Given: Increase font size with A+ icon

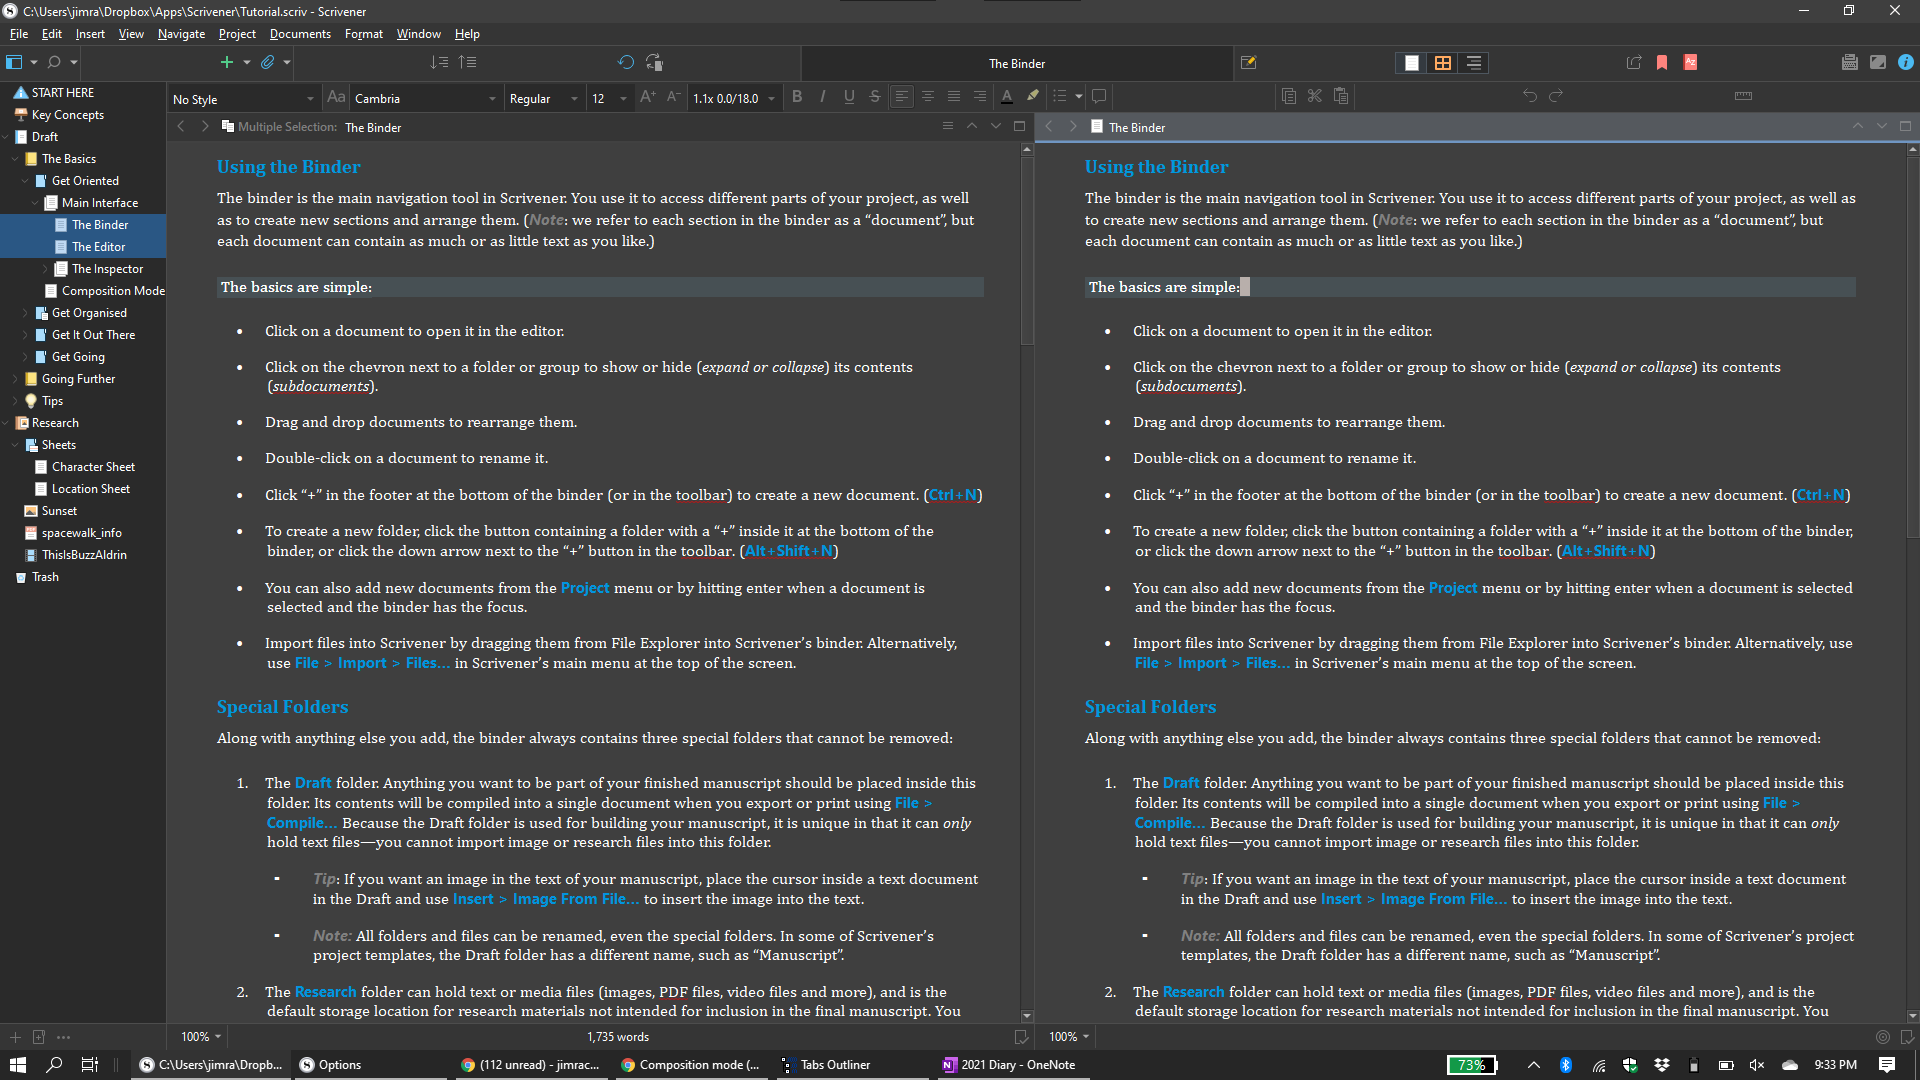Looking at the screenshot, I should pos(647,97).
